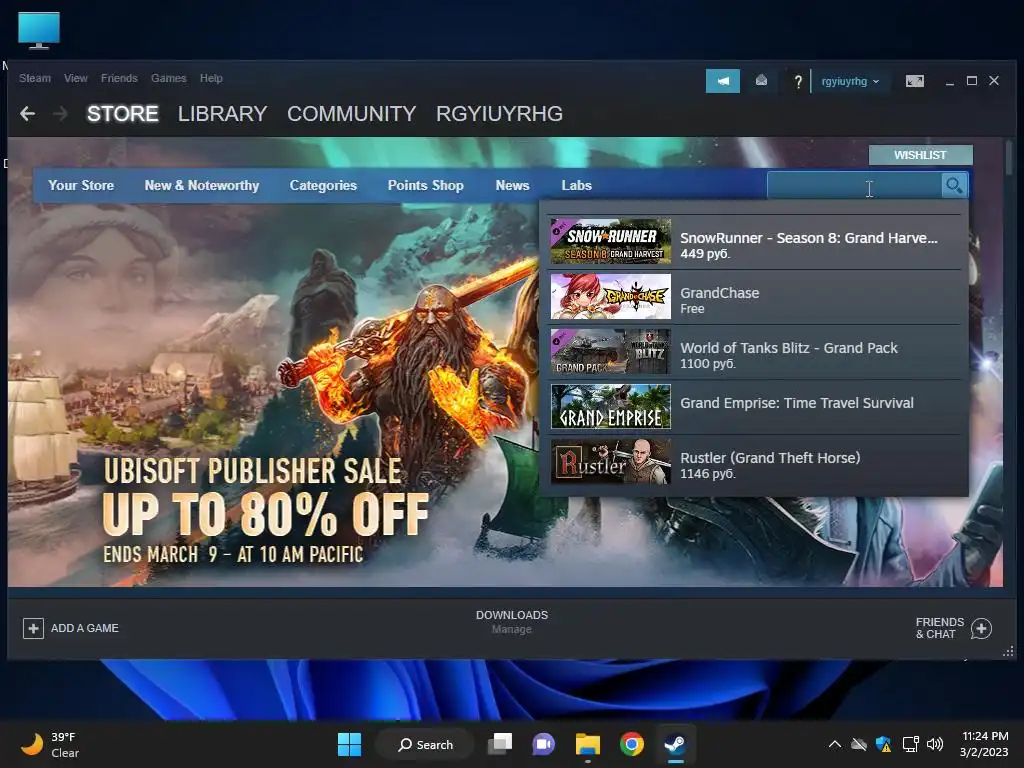This screenshot has height=768, width=1024.
Task: Click the store search magnifier icon
Action: [x=954, y=186]
